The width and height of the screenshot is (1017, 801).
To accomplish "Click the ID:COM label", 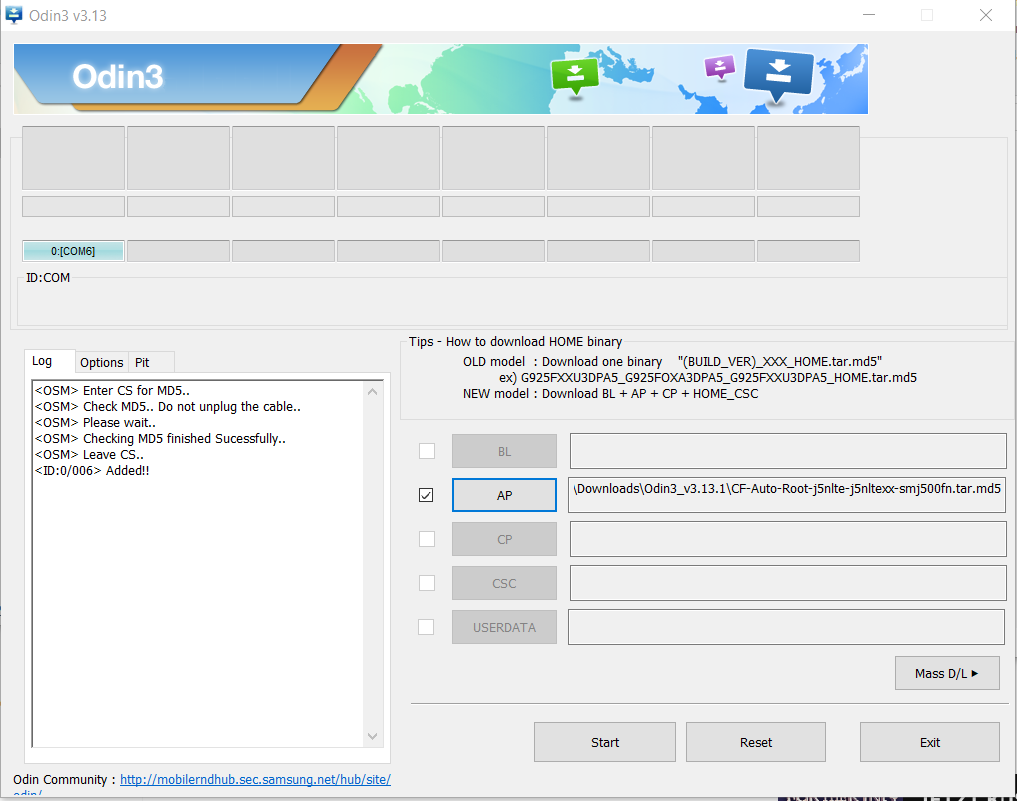I will pyautogui.click(x=48, y=278).
